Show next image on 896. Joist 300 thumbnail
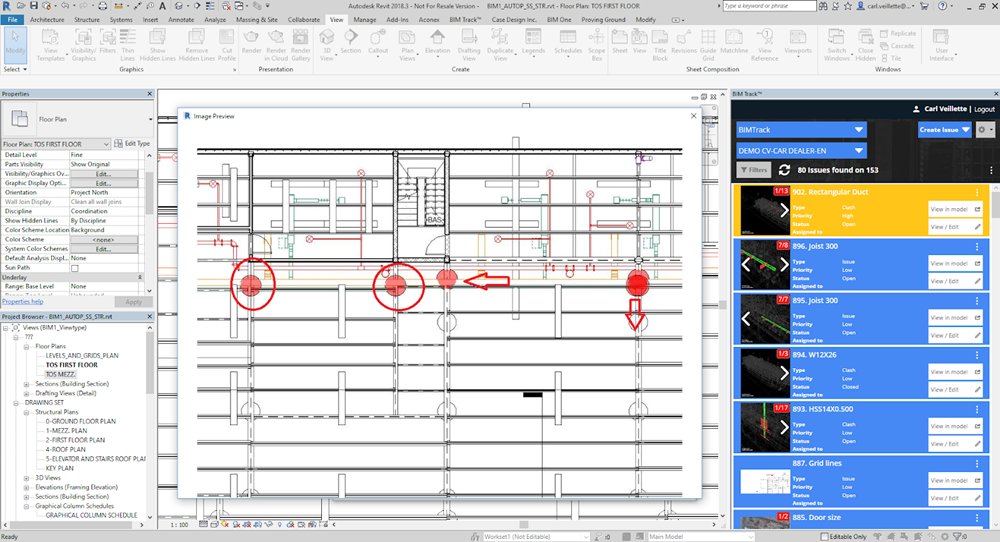The width and height of the screenshot is (1000, 542). [x=784, y=265]
